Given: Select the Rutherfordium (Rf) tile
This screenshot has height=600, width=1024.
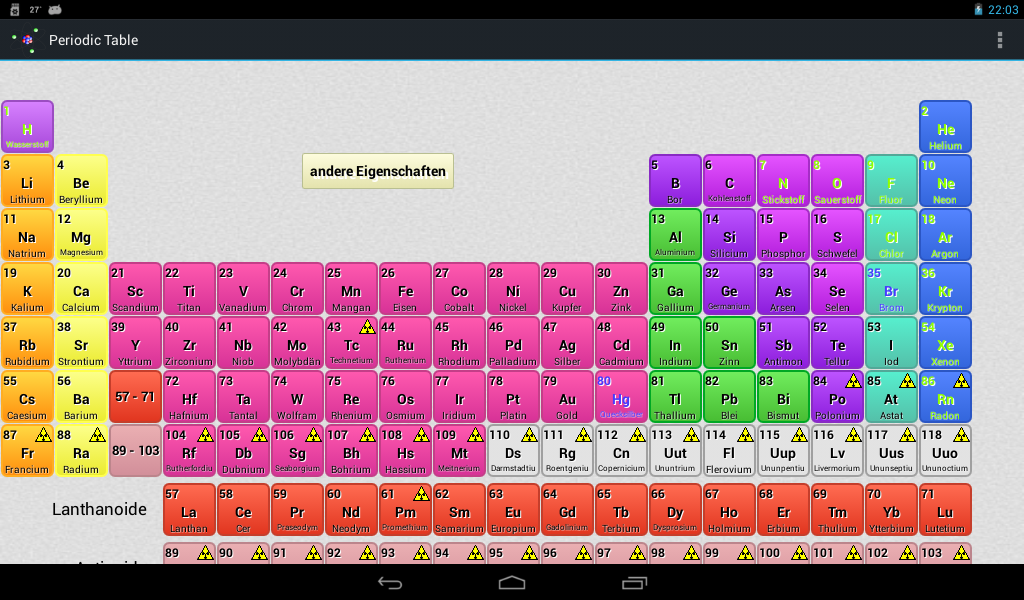Looking at the screenshot, I should coord(189,450).
